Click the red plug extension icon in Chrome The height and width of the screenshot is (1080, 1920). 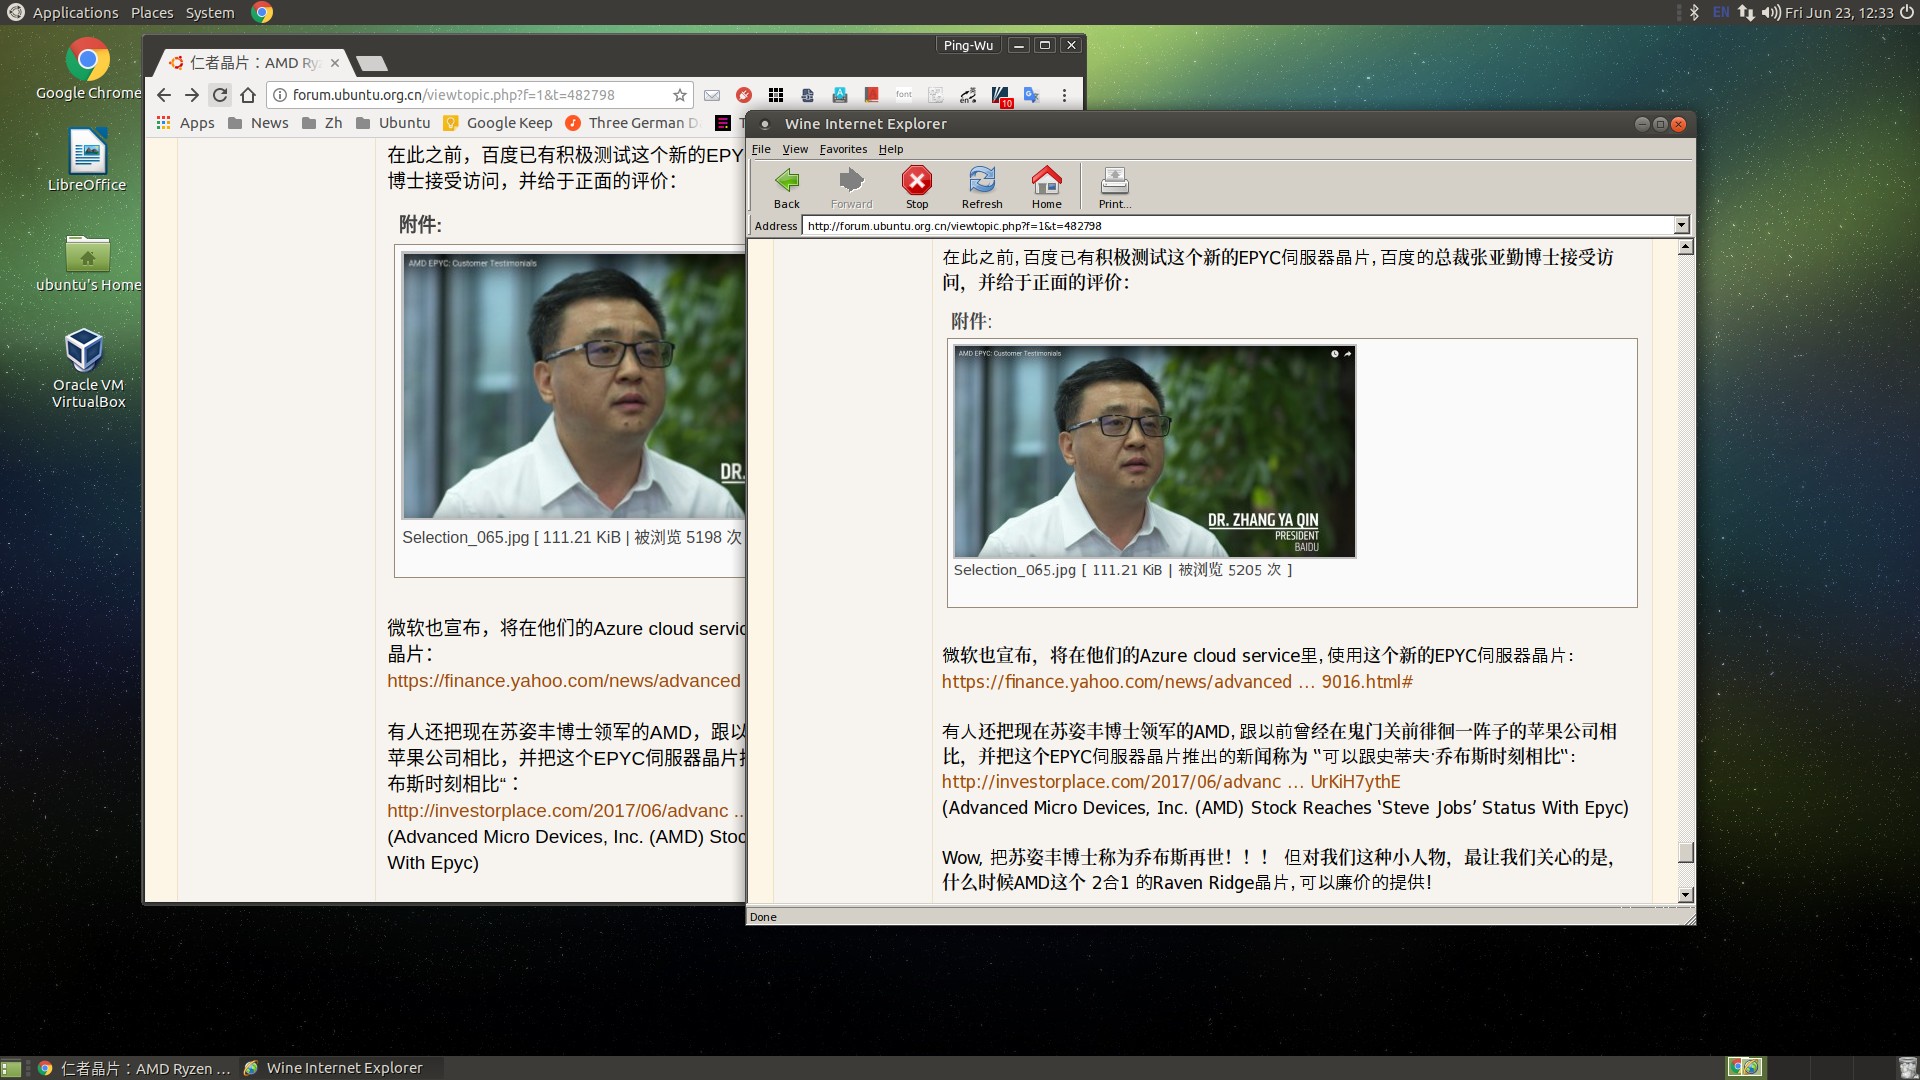[x=744, y=95]
